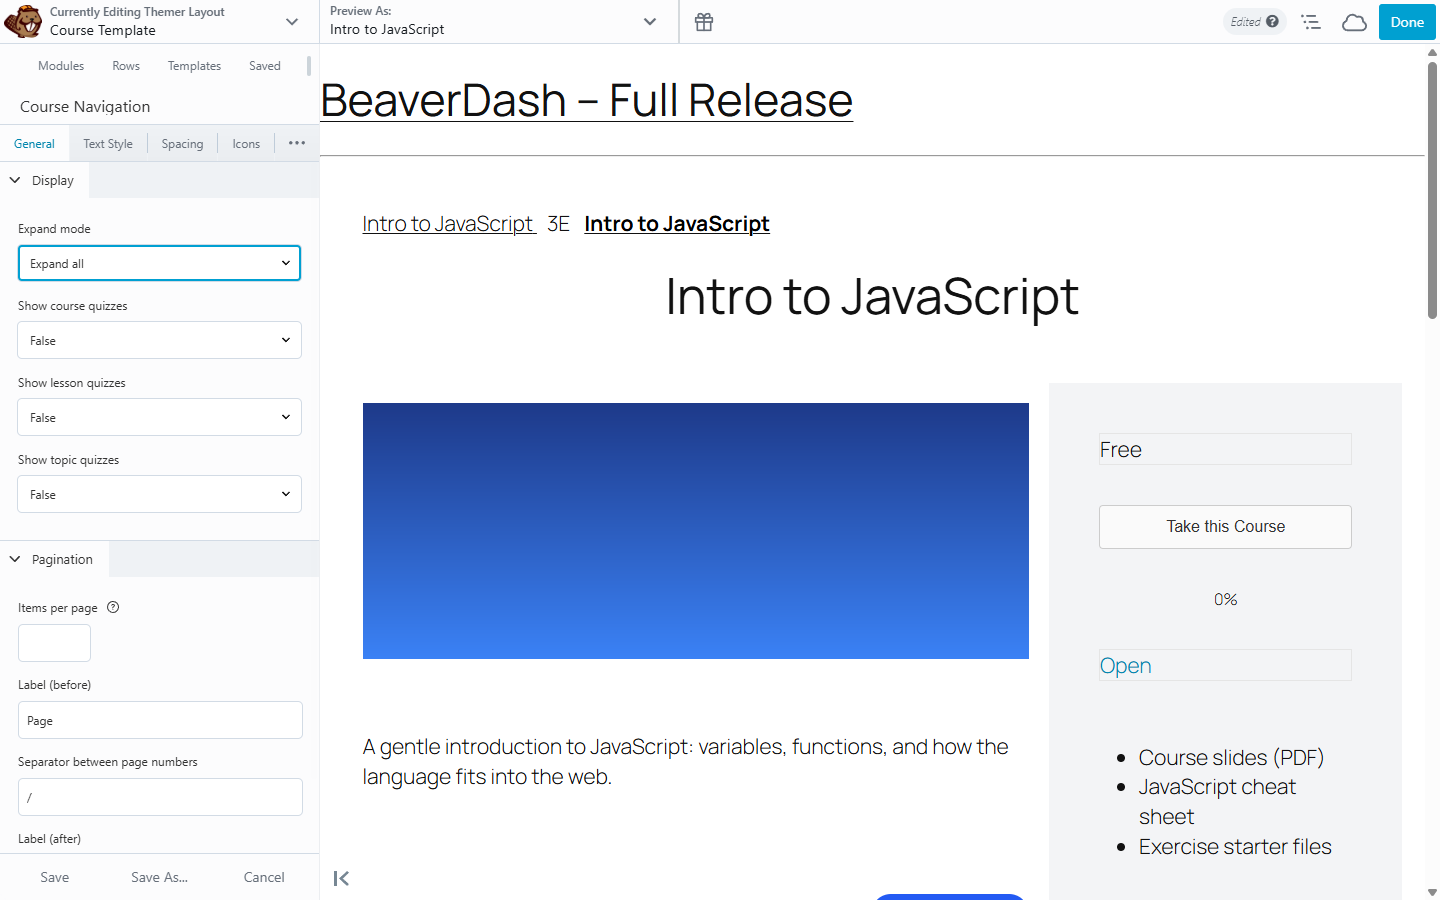Click the Beaver Builder logo icon

point(22,21)
